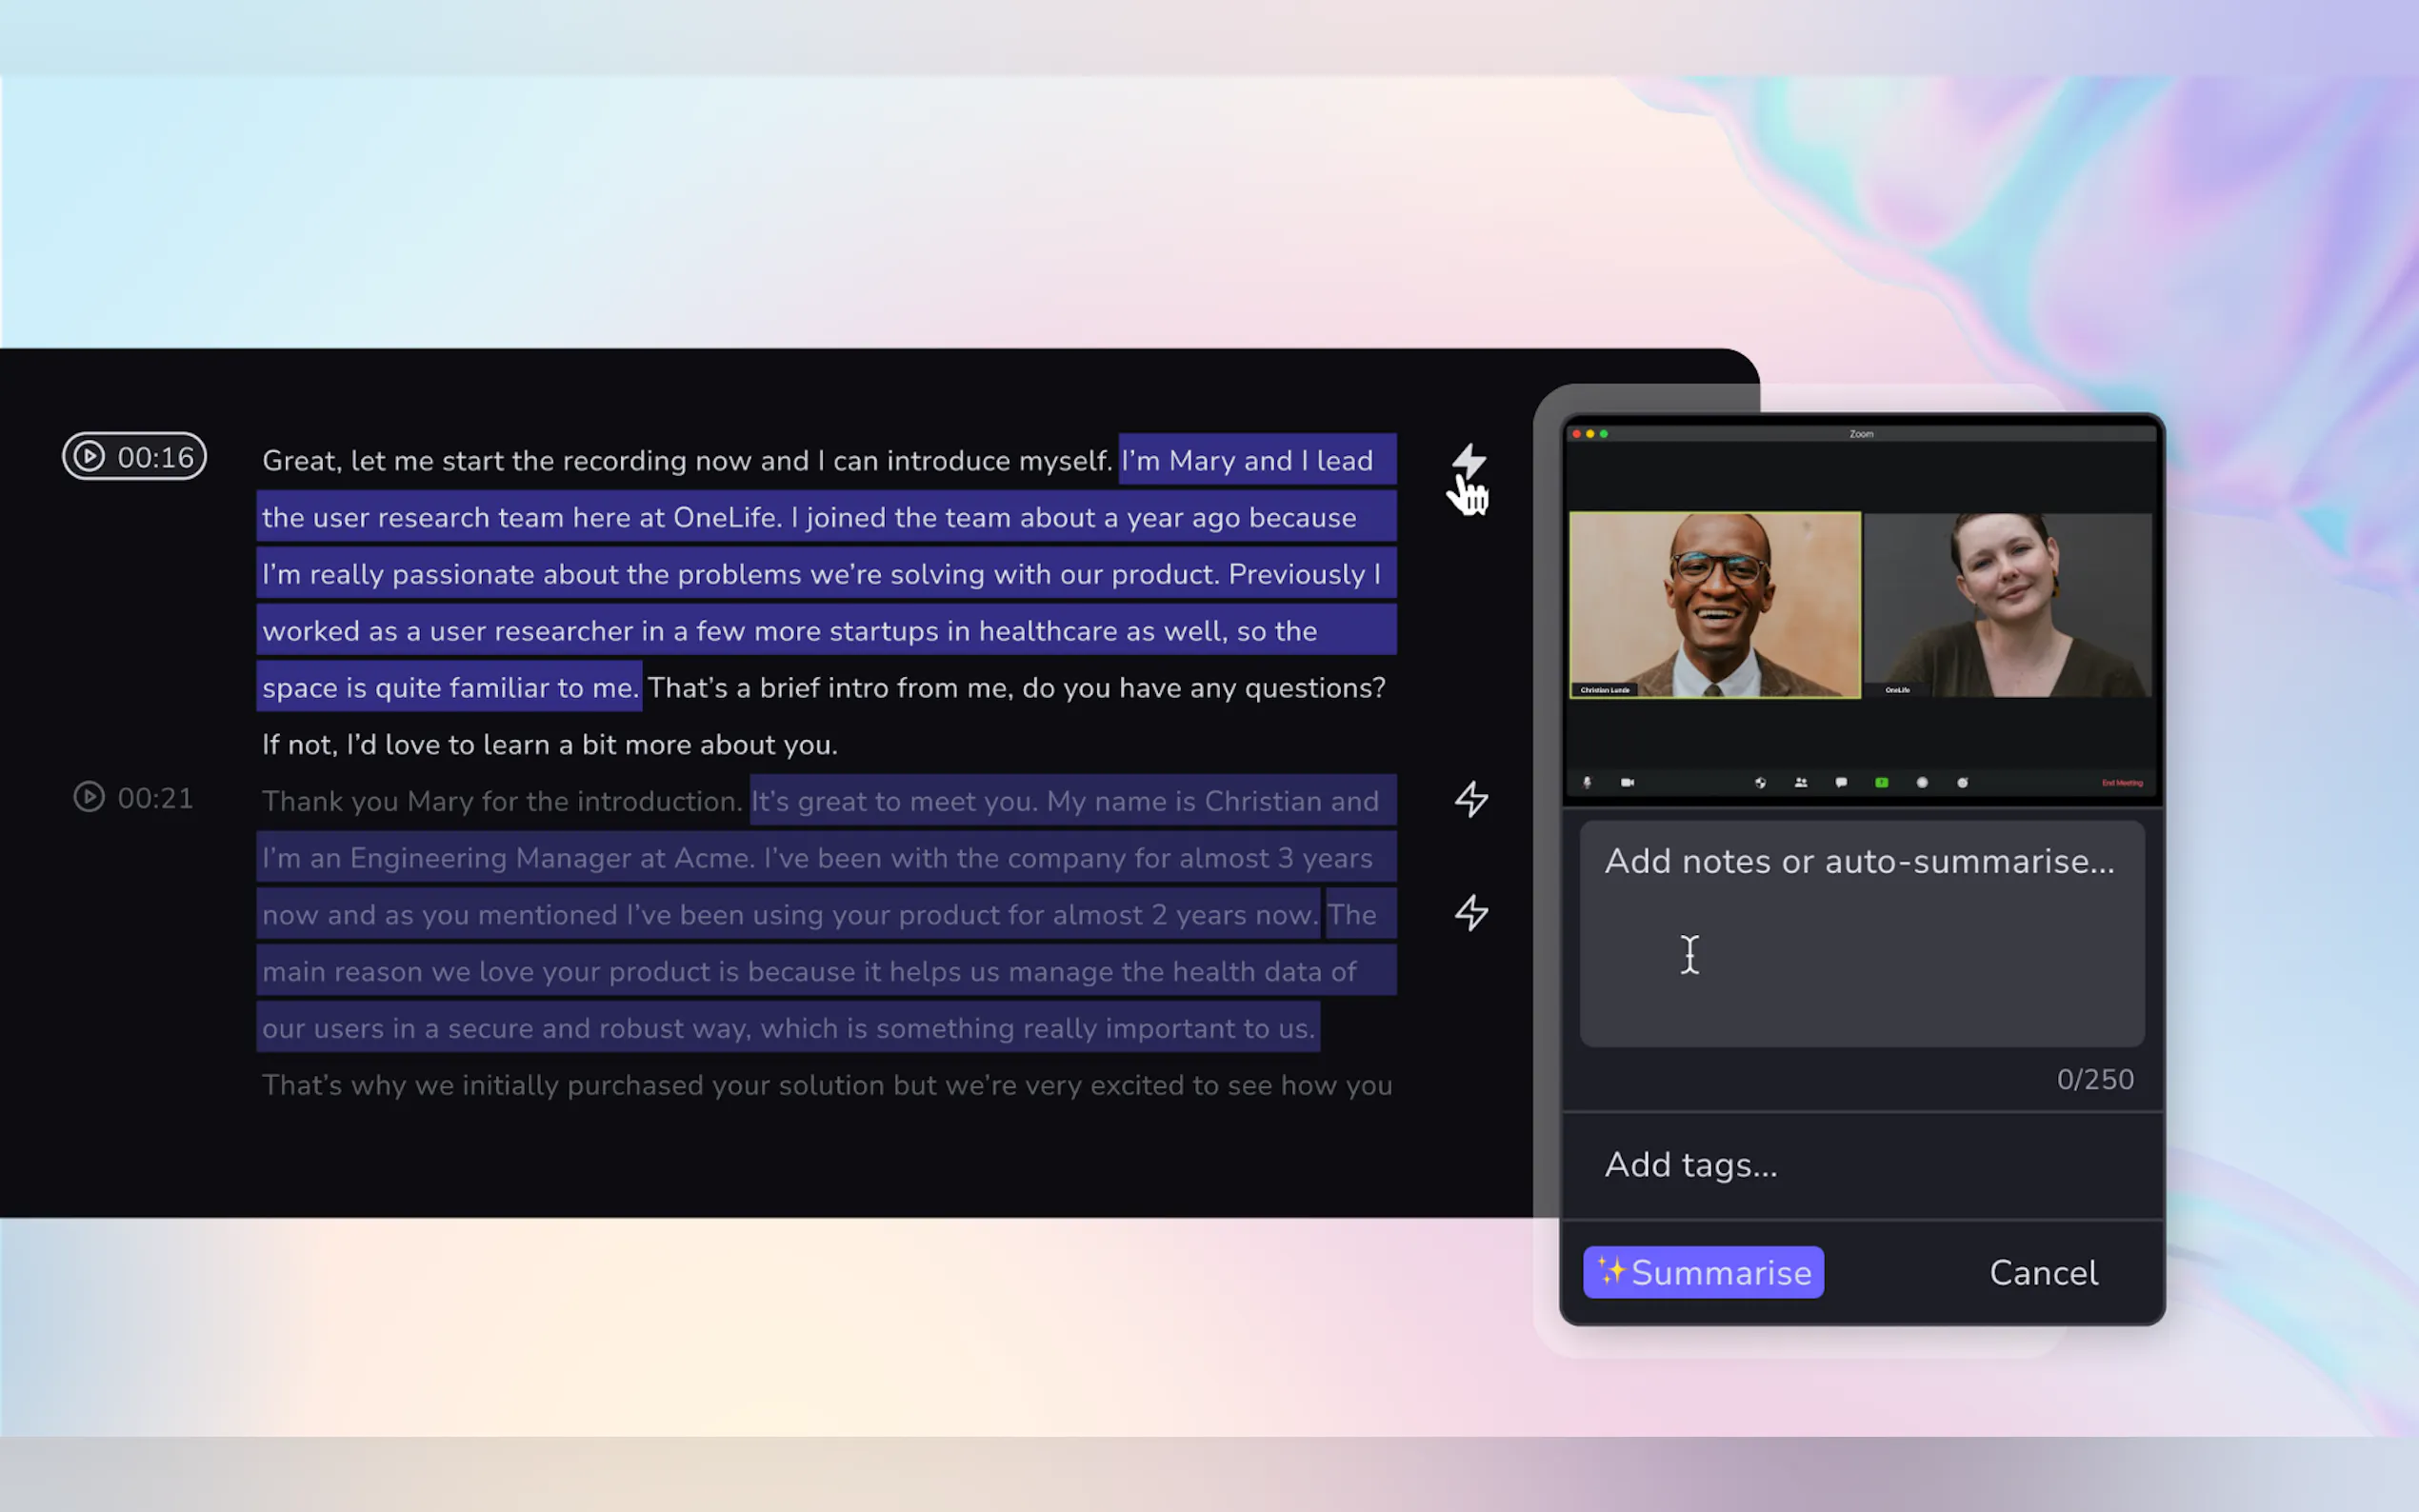Open the Zoom Participants icon
The width and height of the screenshot is (2419, 1512).
pos(1801,783)
